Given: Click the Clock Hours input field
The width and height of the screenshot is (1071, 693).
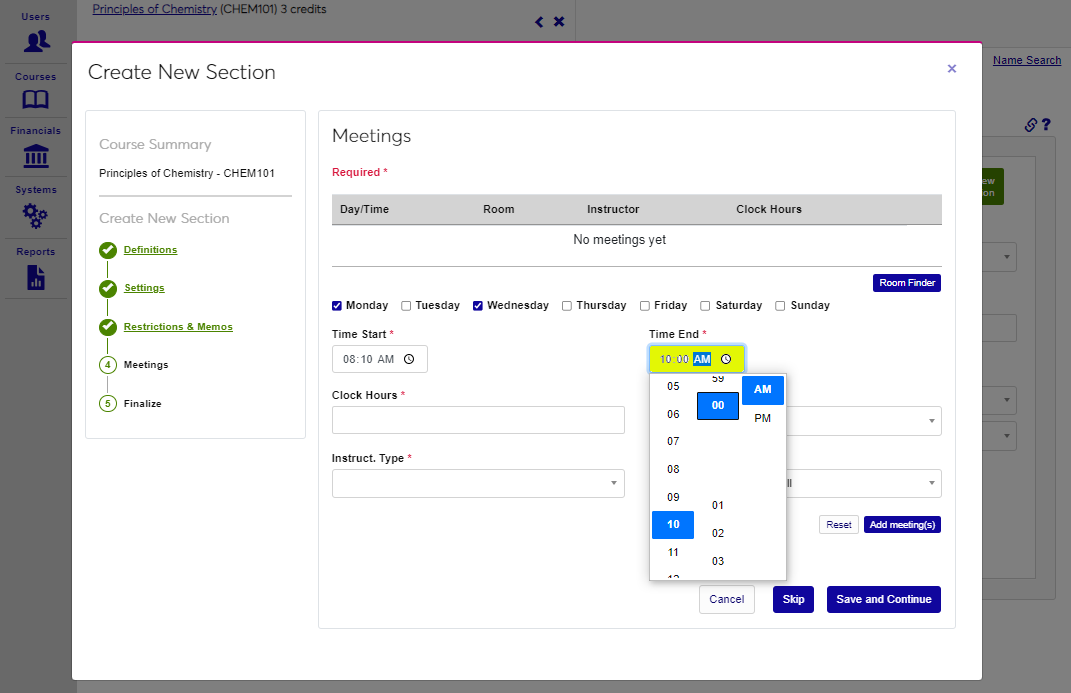Looking at the screenshot, I should (478, 420).
